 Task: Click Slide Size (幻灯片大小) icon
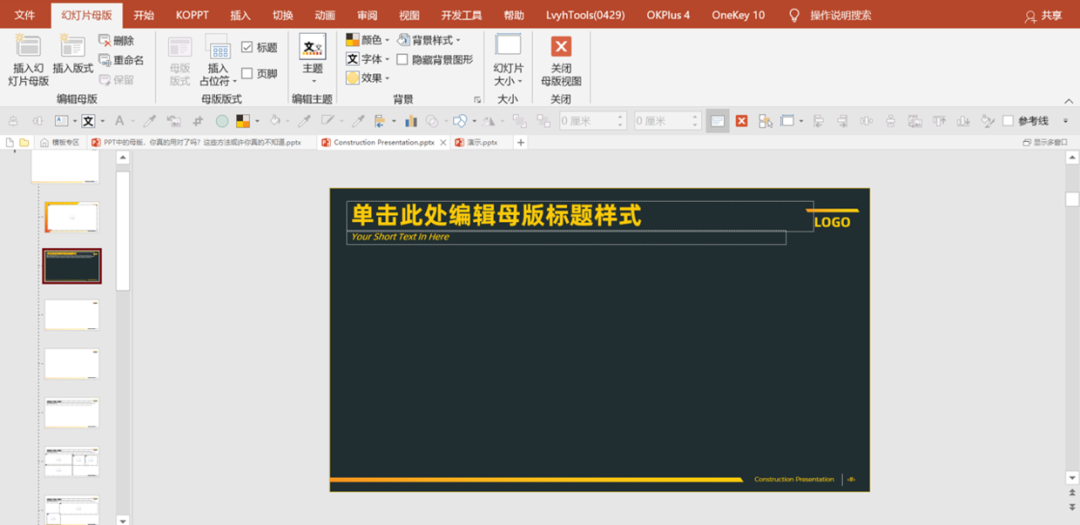[508, 45]
